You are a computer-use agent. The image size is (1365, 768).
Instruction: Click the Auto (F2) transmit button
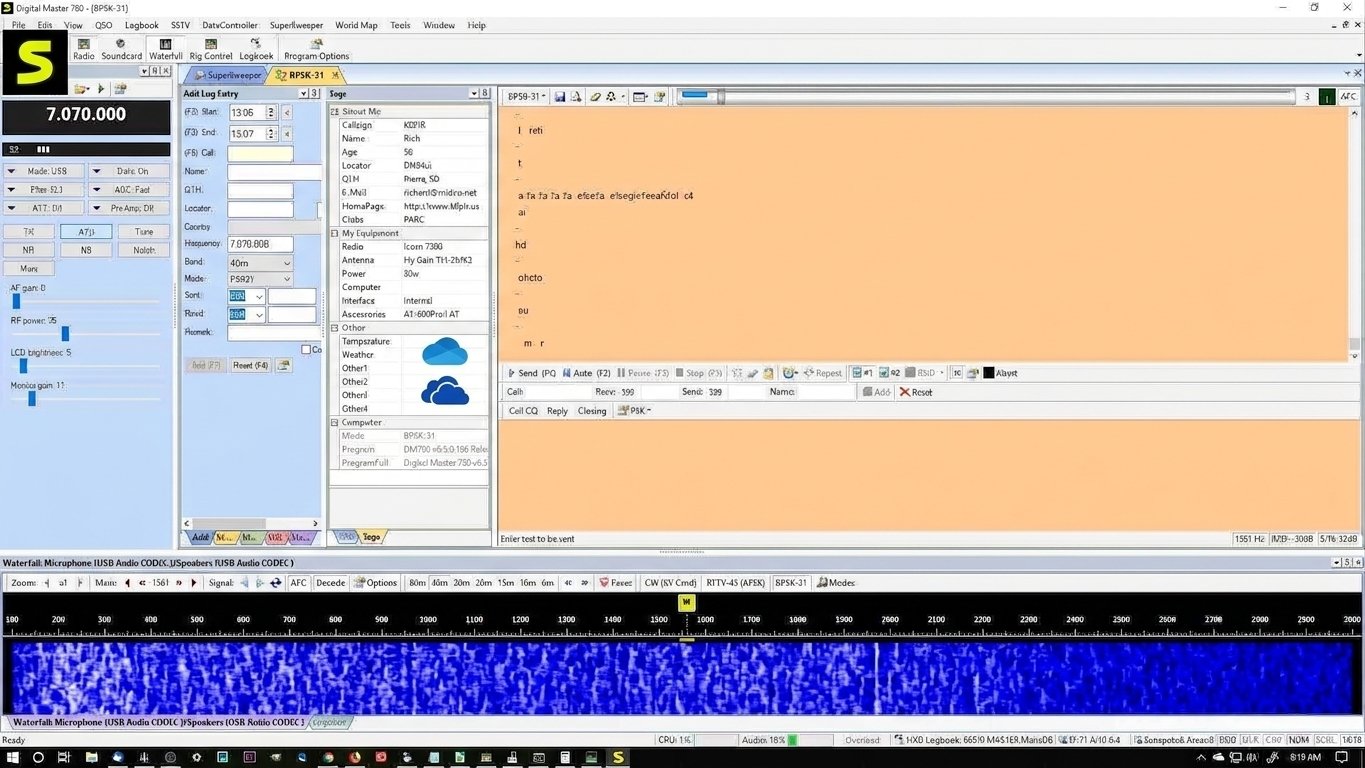[587, 373]
